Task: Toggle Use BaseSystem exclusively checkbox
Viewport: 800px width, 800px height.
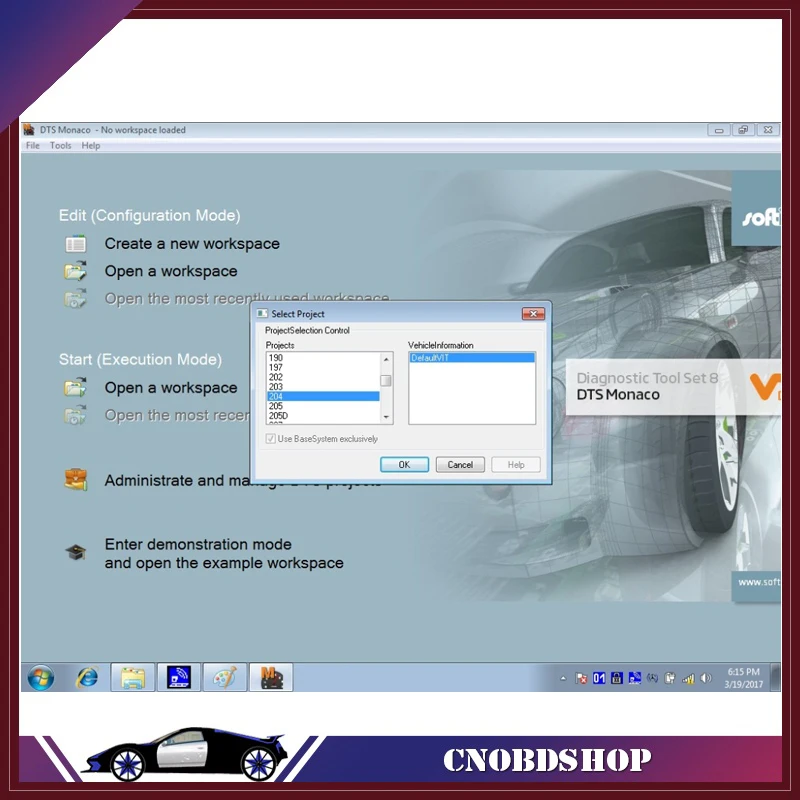Action: pos(271,439)
